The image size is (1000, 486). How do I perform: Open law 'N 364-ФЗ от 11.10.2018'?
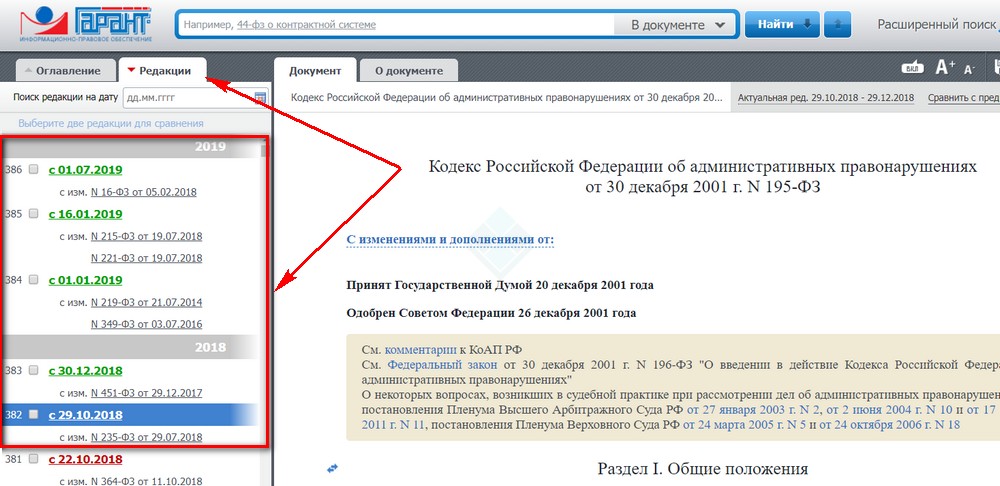pyautogui.click(x=147, y=481)
